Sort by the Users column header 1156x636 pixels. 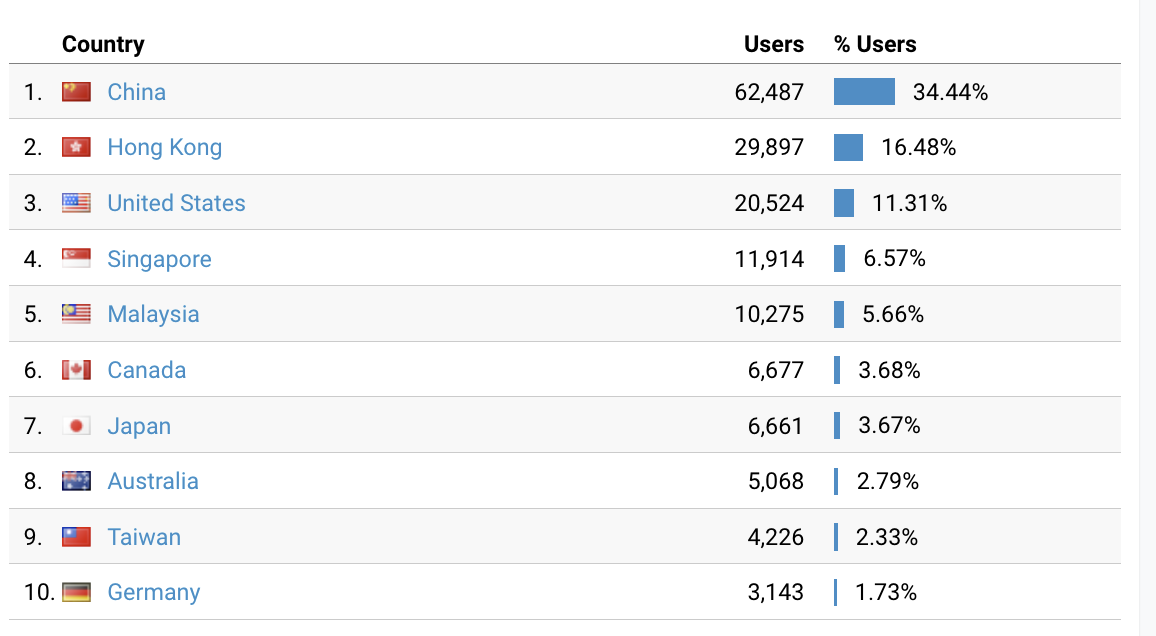[x=774, y=44]
